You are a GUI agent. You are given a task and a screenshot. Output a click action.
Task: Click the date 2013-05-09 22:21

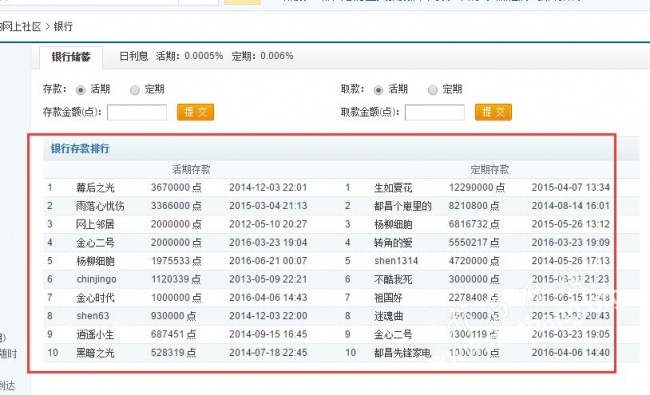(x=268, y=279)
